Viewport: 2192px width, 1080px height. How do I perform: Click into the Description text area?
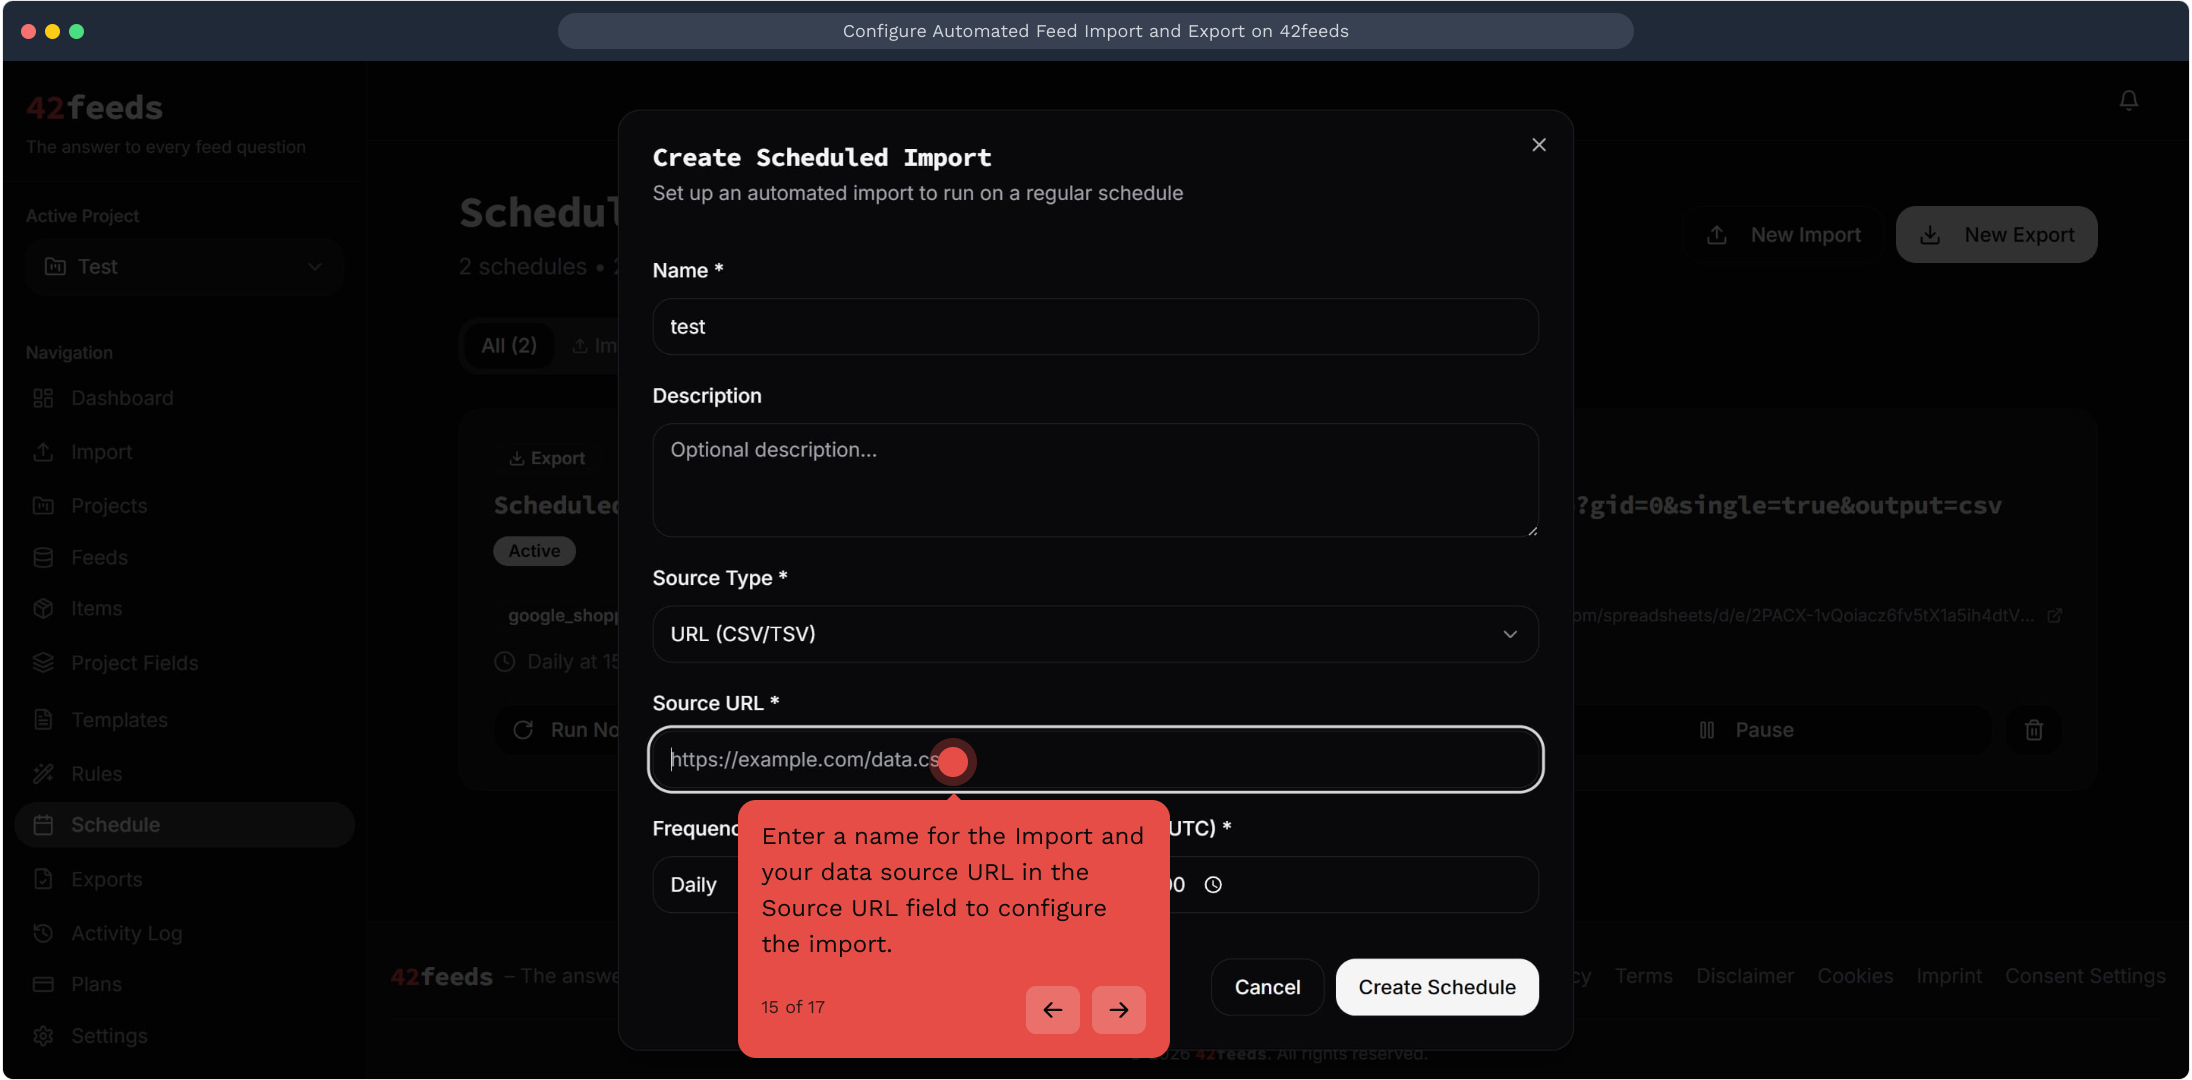(1094, 480)
